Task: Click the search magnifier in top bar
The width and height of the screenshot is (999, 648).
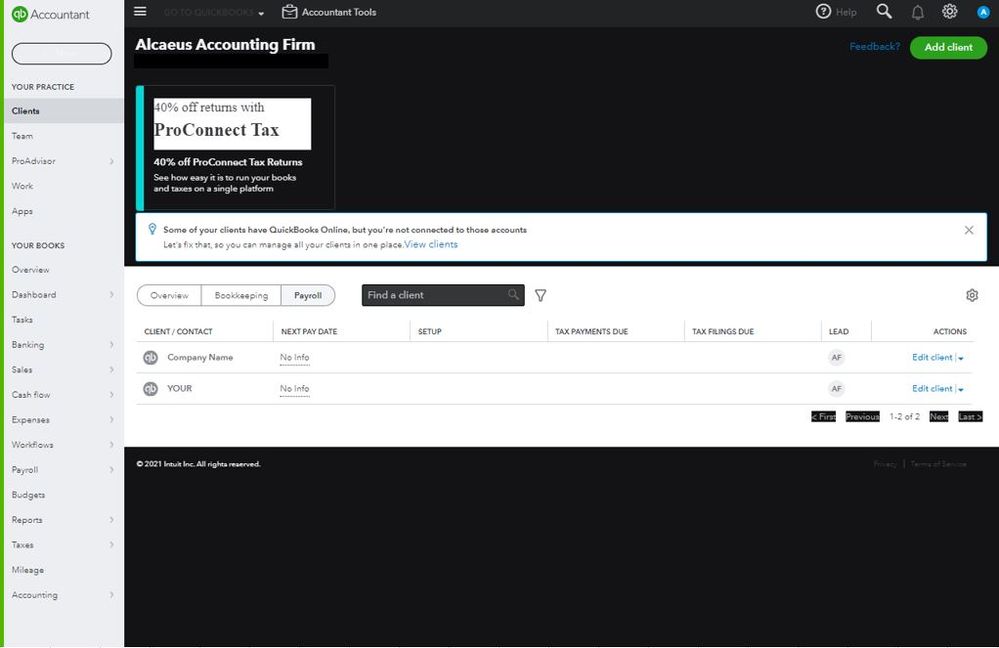Action: click(884, 11)
